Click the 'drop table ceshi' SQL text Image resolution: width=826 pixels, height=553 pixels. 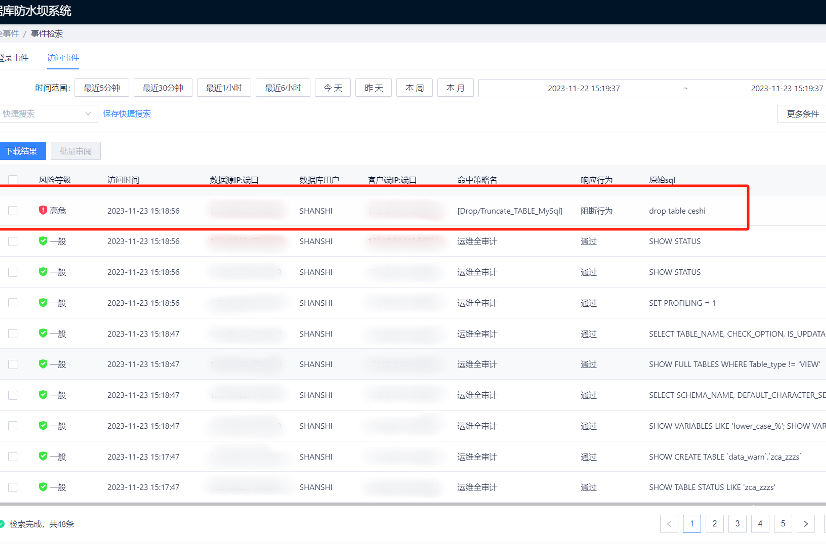[677, 211]
